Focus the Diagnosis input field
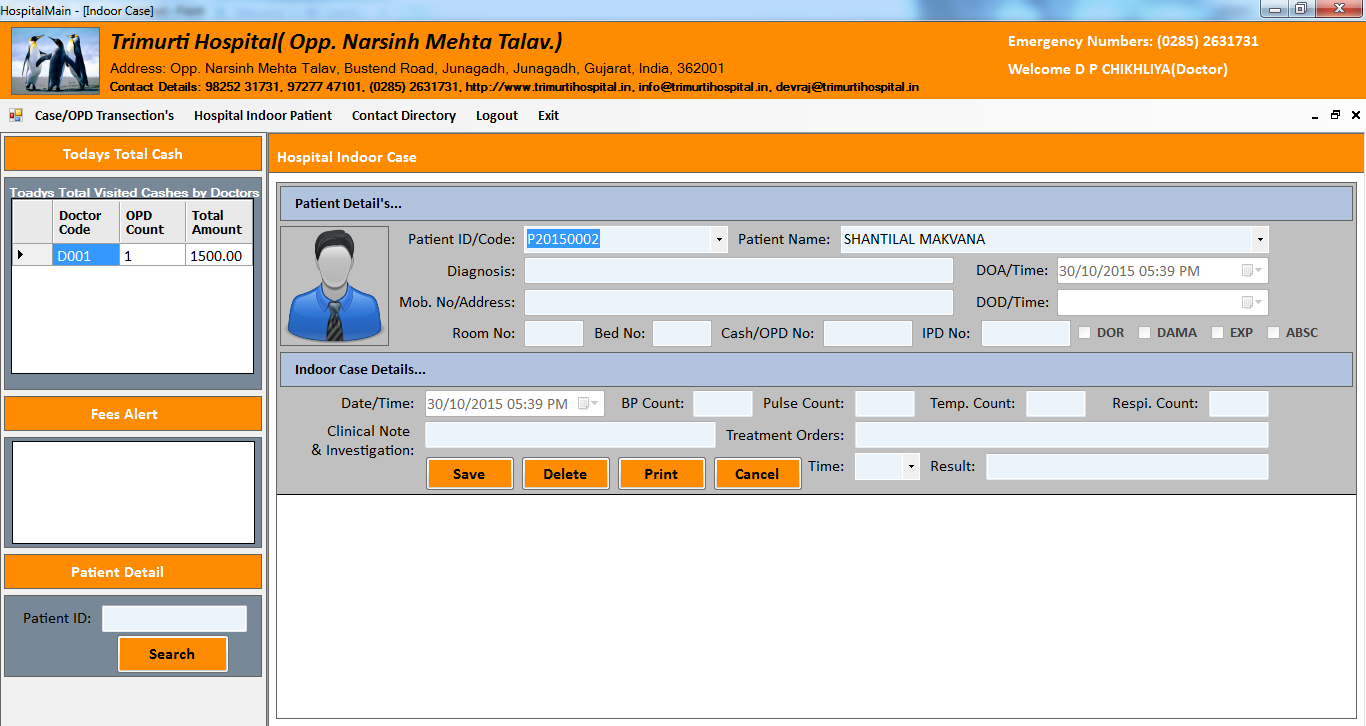1366x726 pixels. [739, 271]
